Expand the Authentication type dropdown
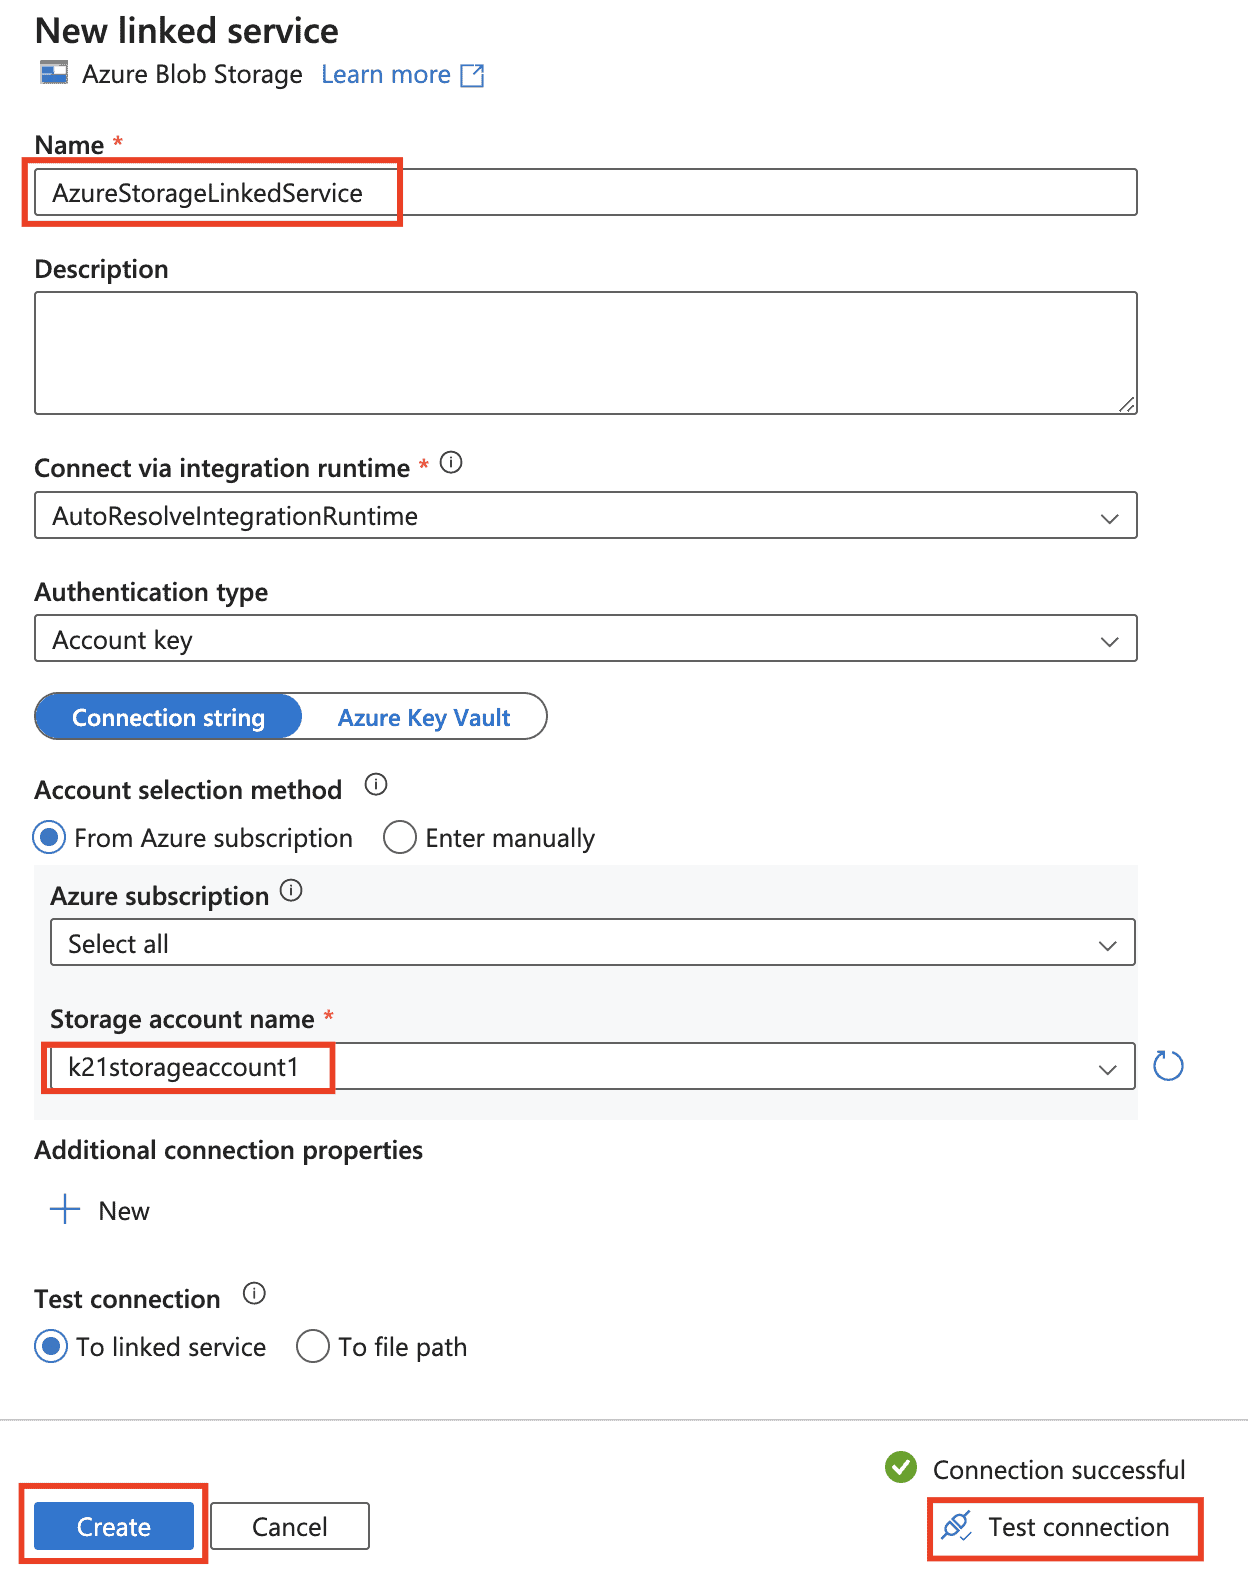Image resolution: width=1248 pixels, height=1572 pixels. point(585,639)
